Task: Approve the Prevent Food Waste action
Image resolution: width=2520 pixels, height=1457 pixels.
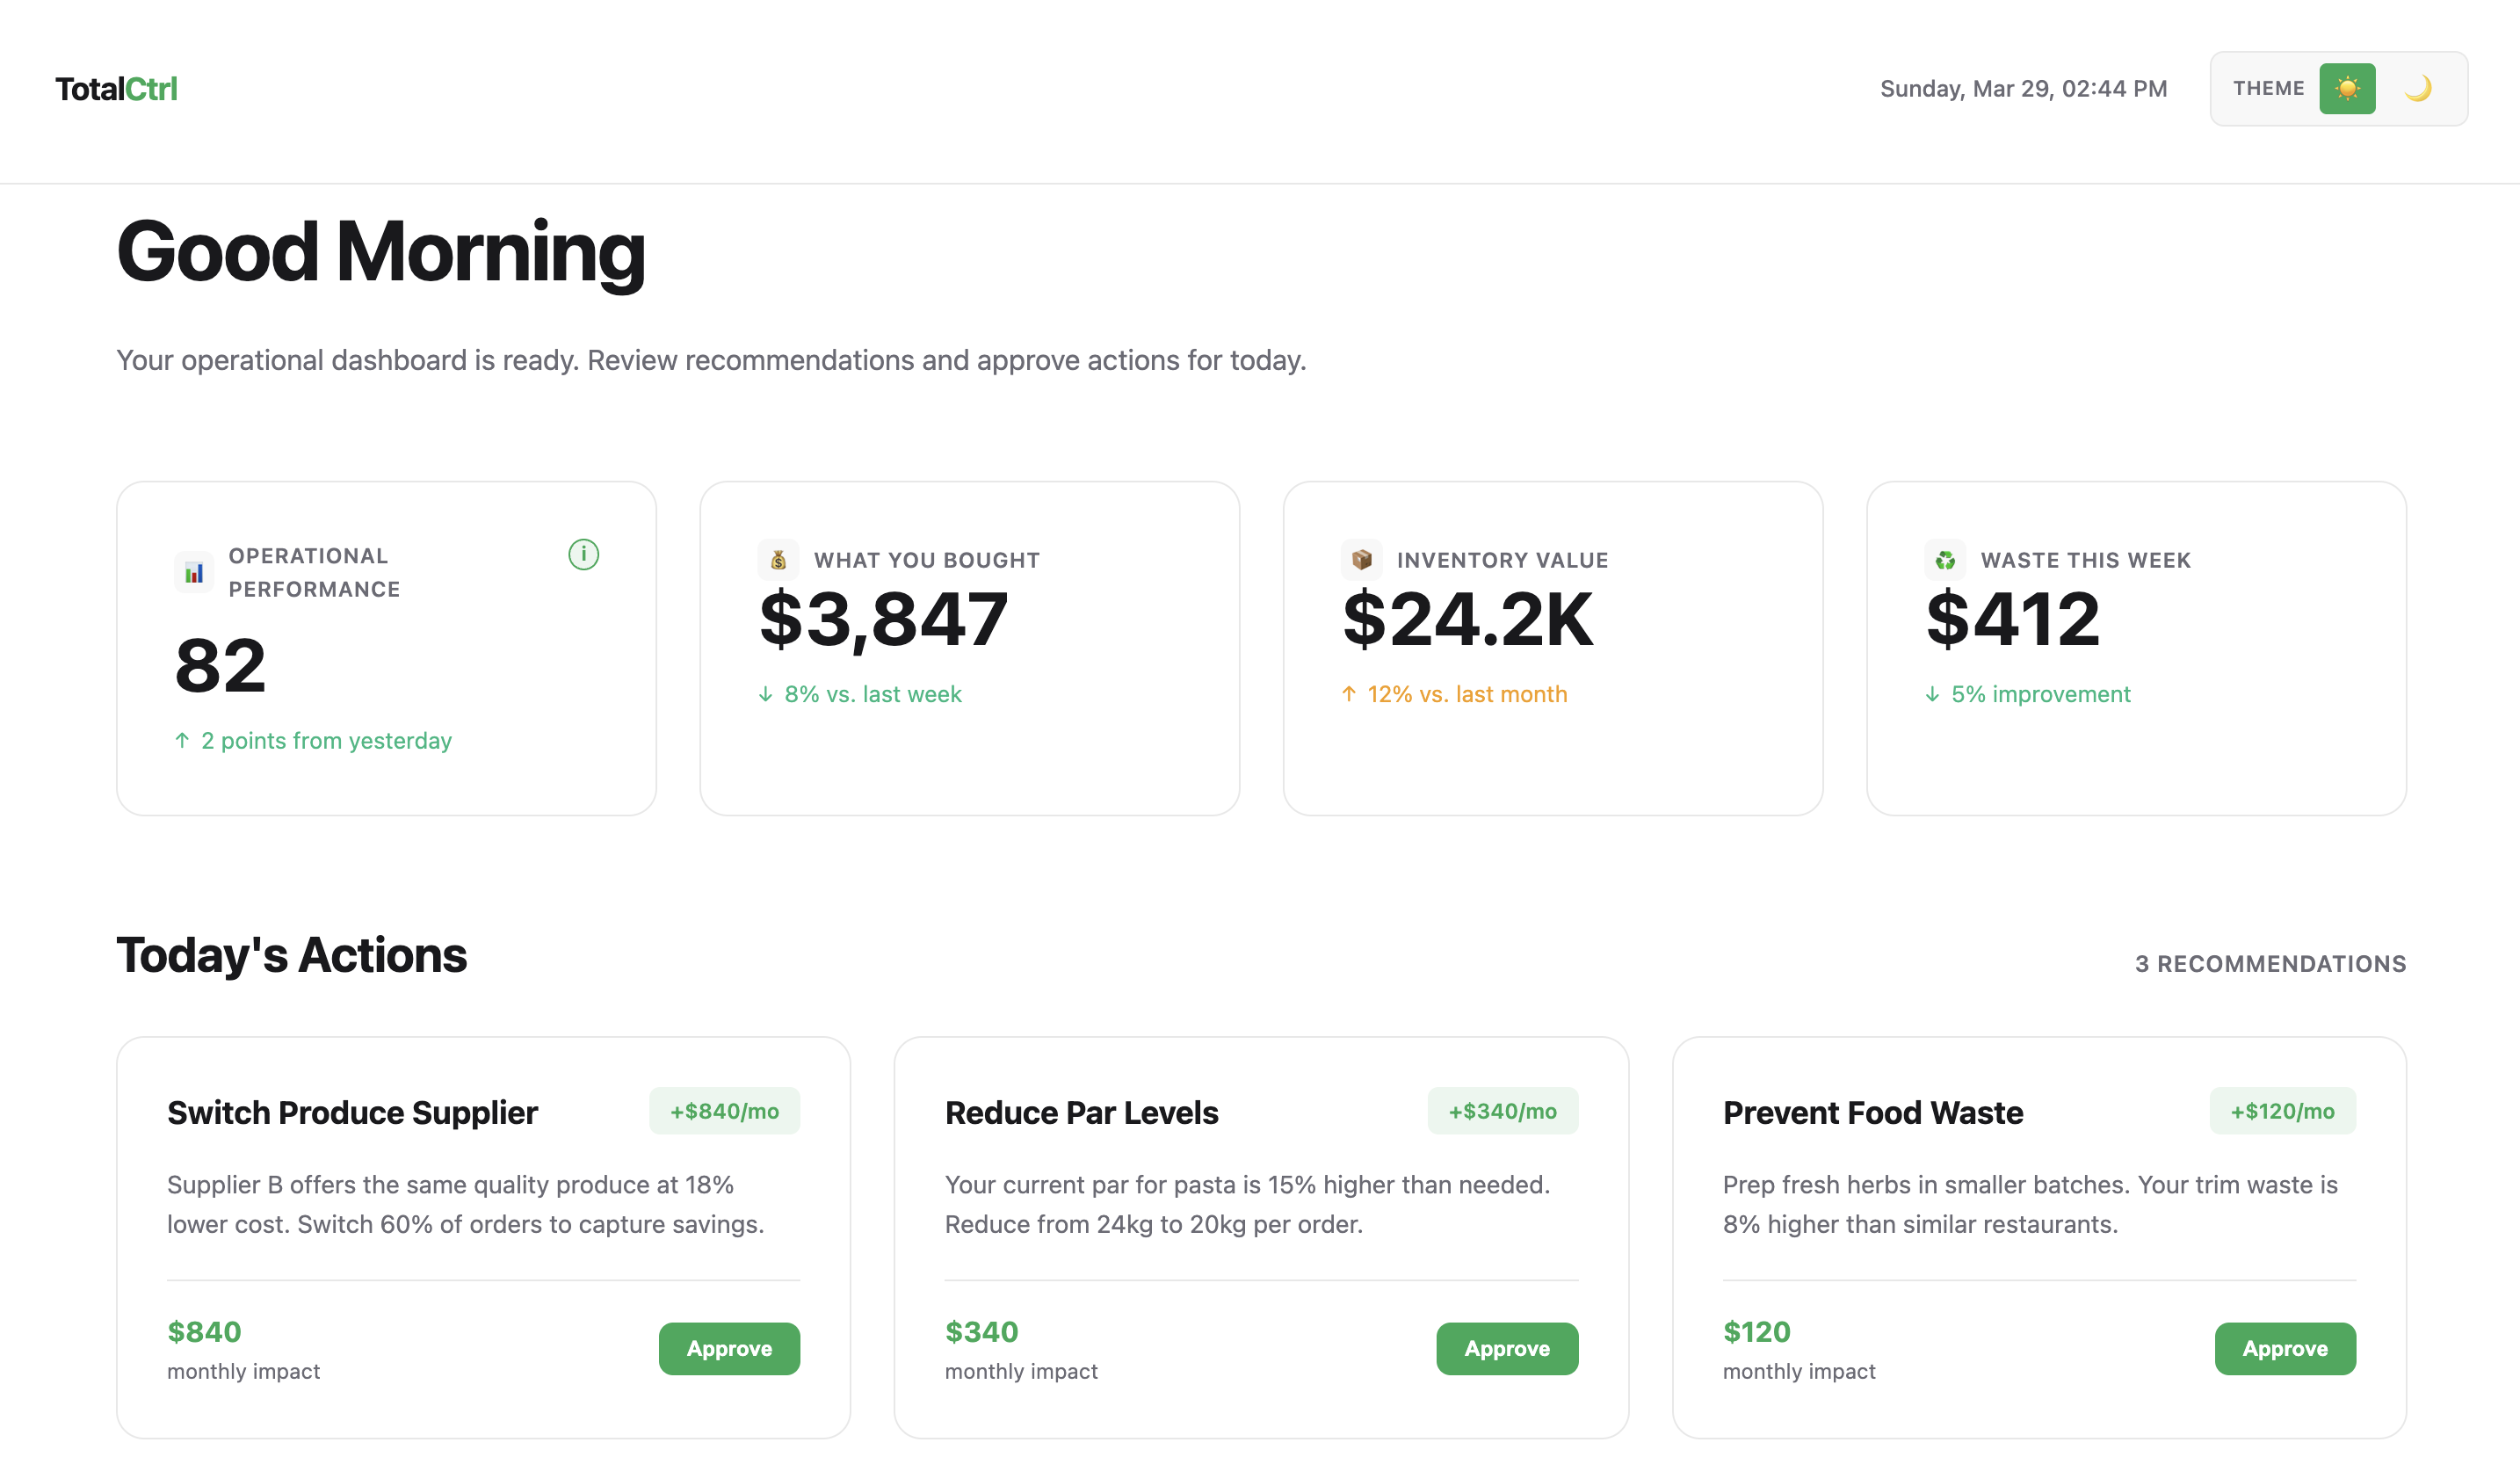Action: (2285, 1348)
